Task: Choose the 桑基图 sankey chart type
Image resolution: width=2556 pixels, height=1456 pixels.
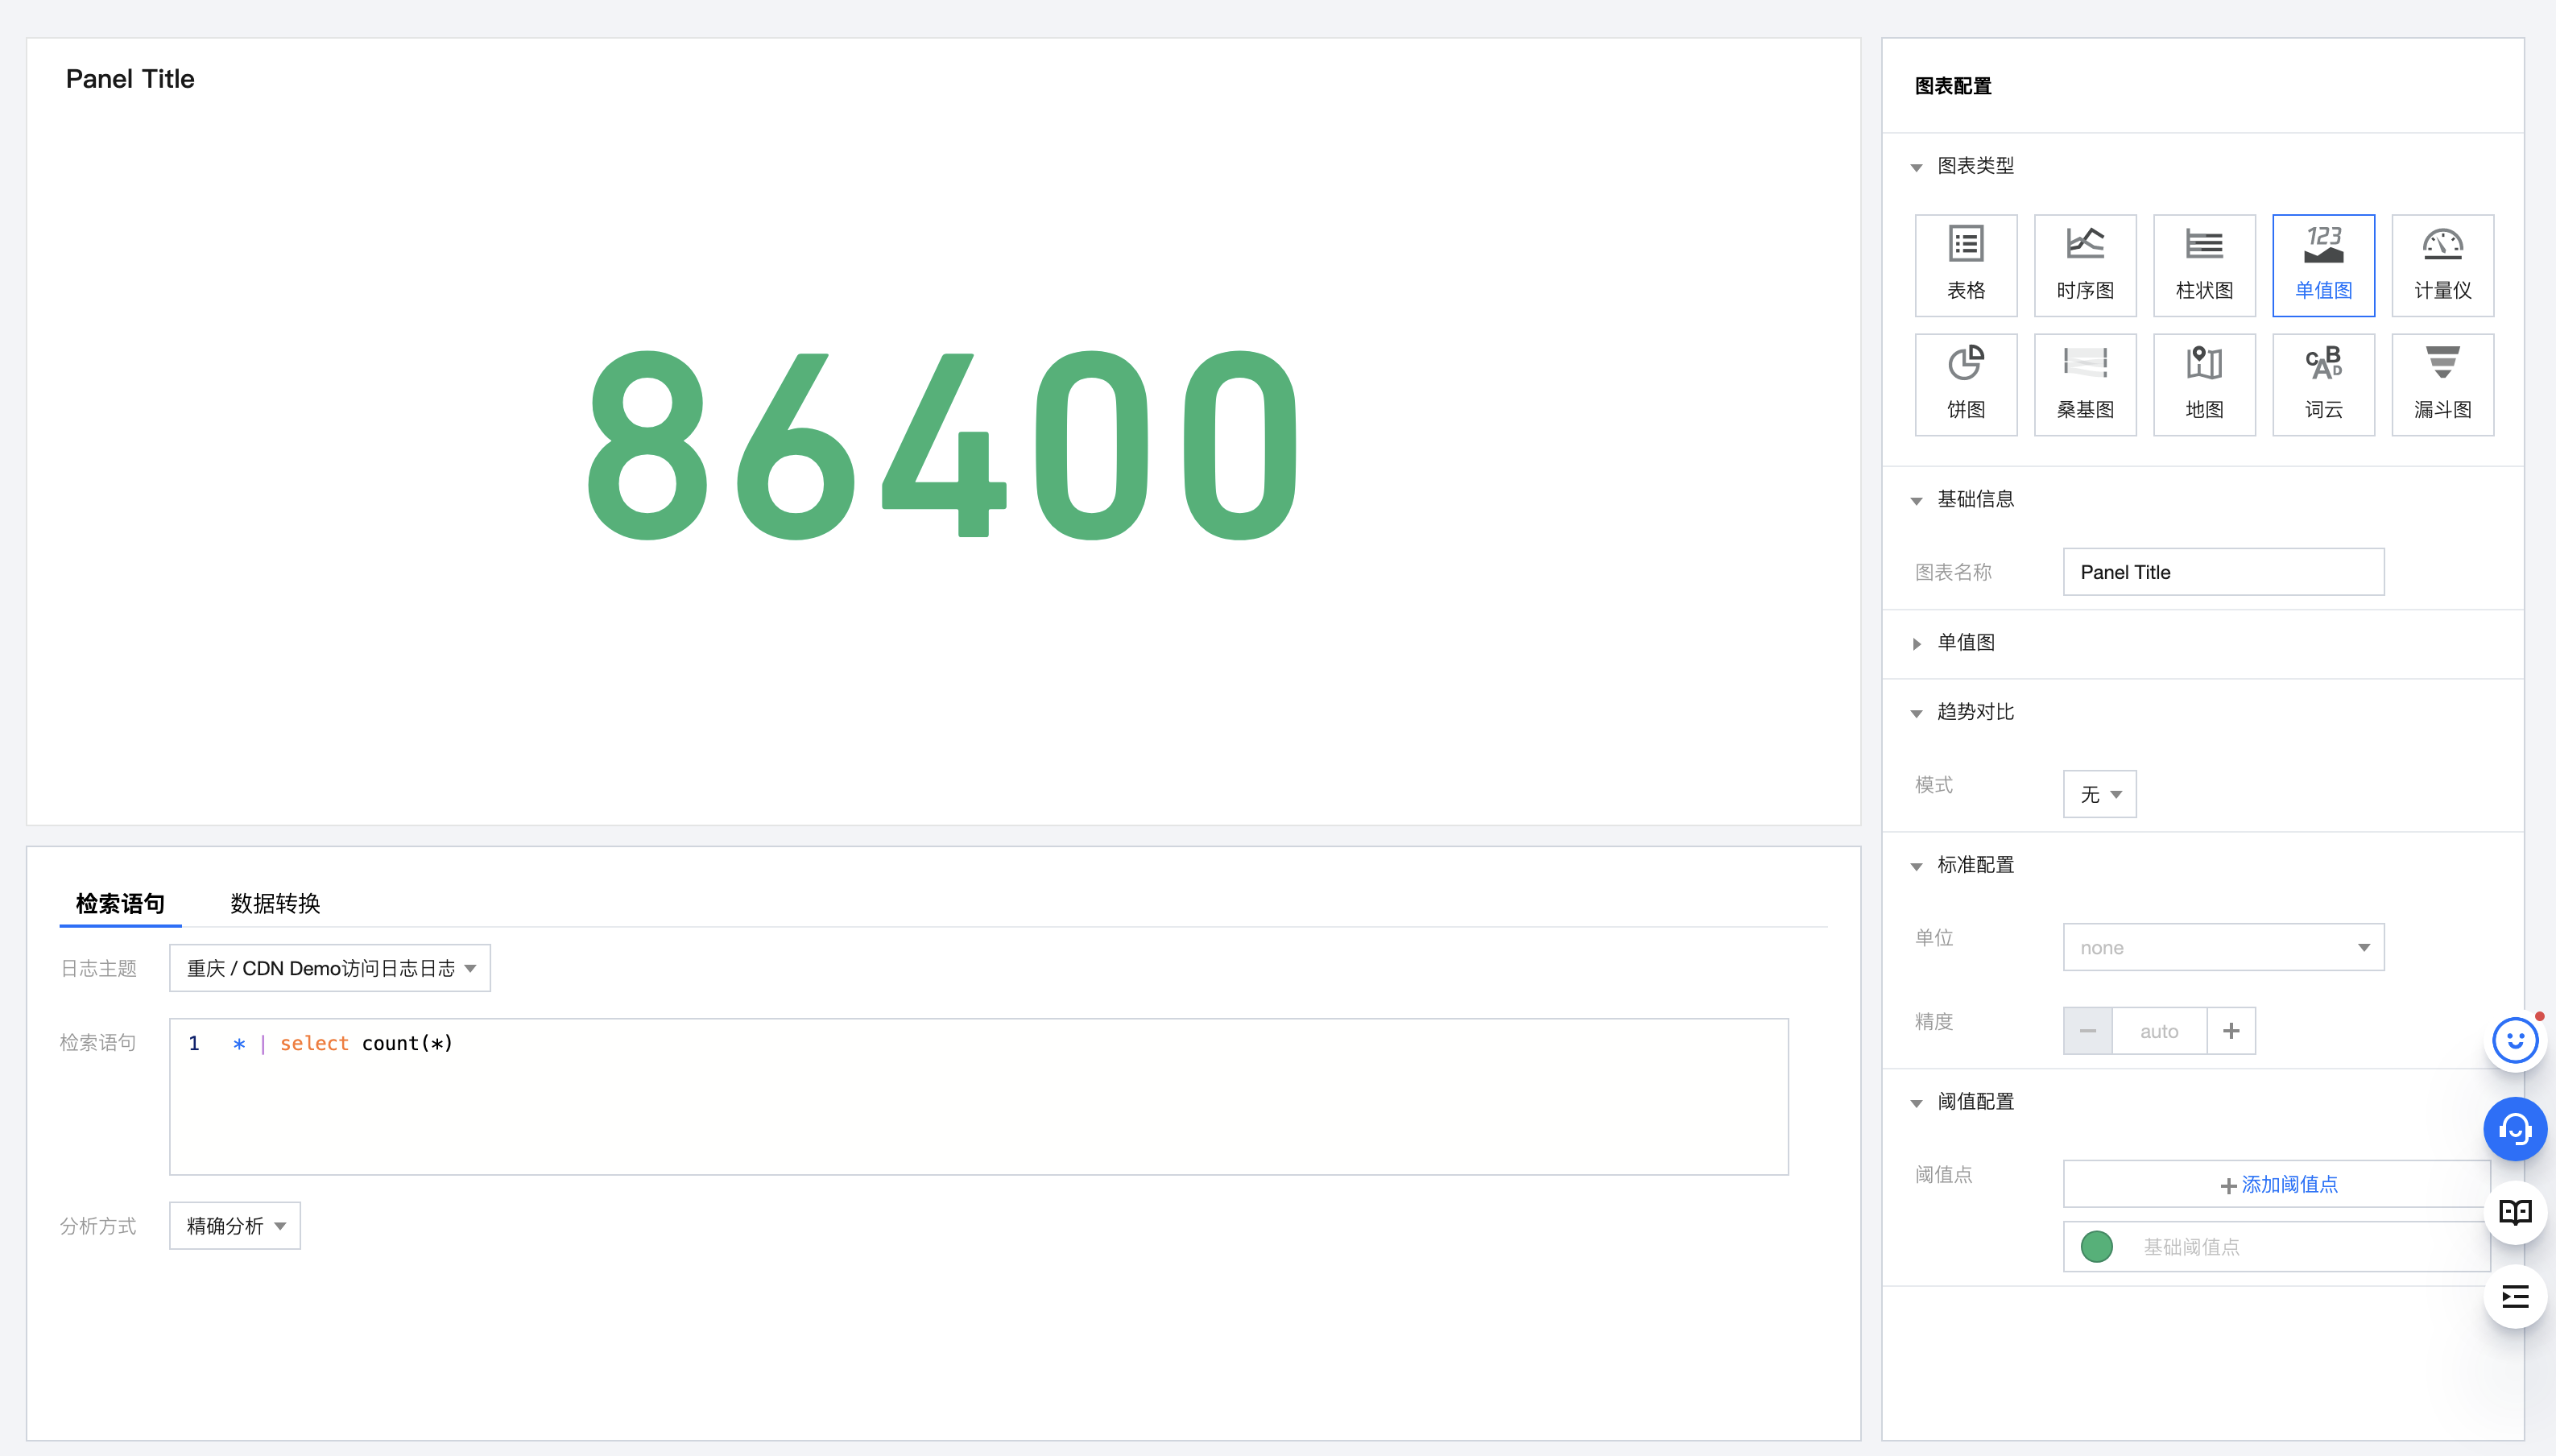Action: (x=2084, y=384)
